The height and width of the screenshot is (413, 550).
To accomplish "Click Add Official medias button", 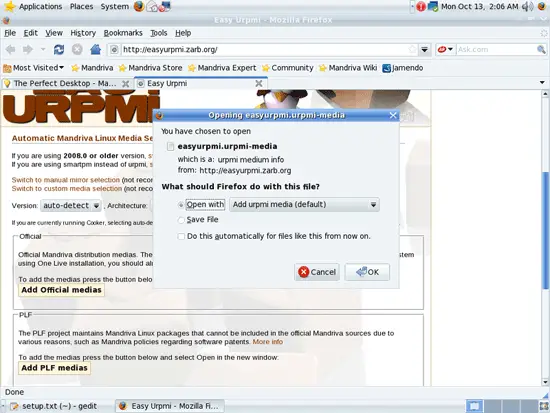I will (61, 290).
